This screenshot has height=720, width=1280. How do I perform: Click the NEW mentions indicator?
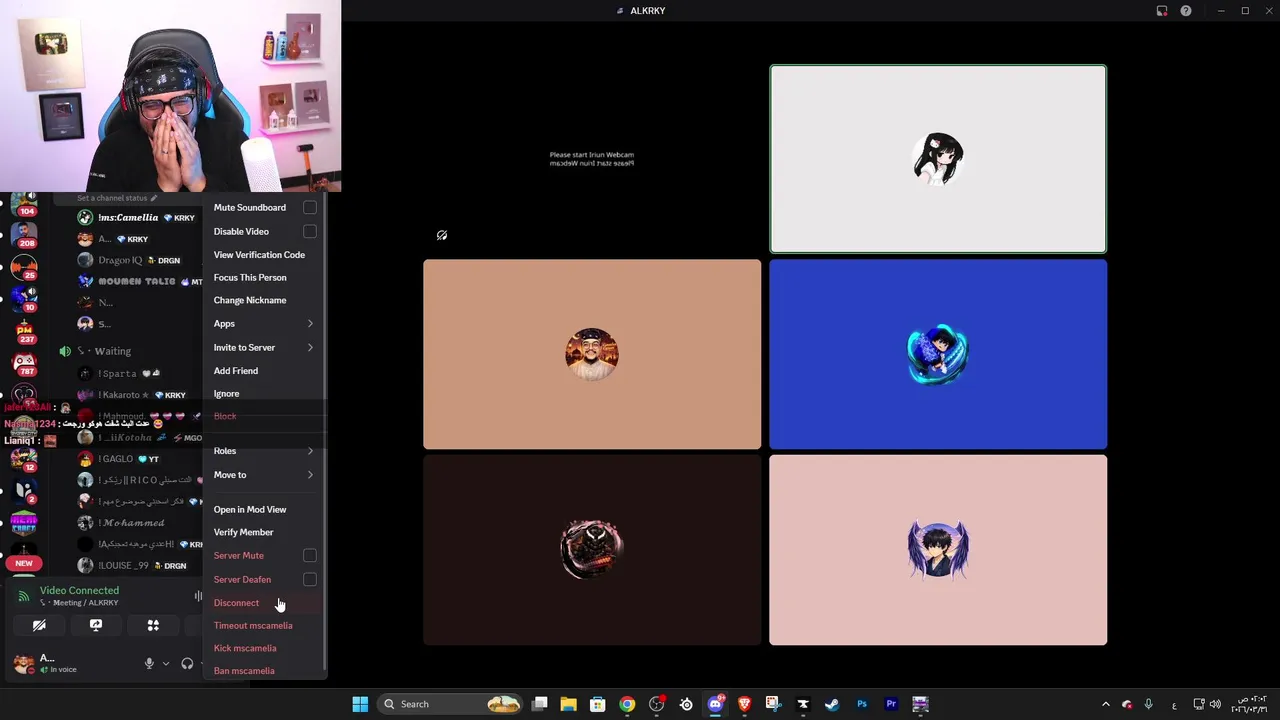(24, 564)
